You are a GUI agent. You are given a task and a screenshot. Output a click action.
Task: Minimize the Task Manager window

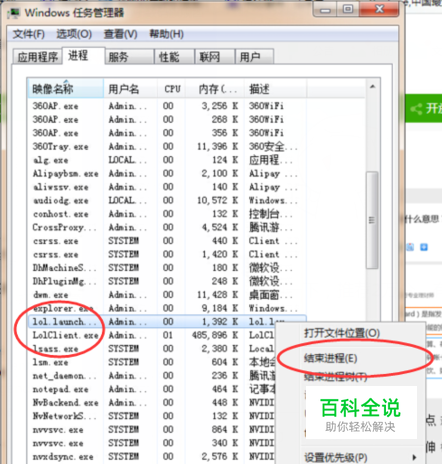click(x=325, y=10)
